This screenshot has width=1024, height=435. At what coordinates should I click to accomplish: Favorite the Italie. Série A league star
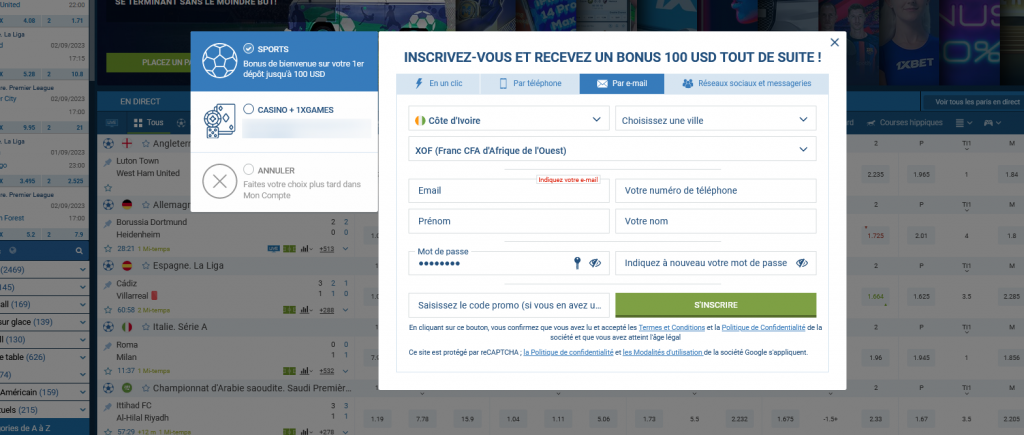[x=146, y=327]
